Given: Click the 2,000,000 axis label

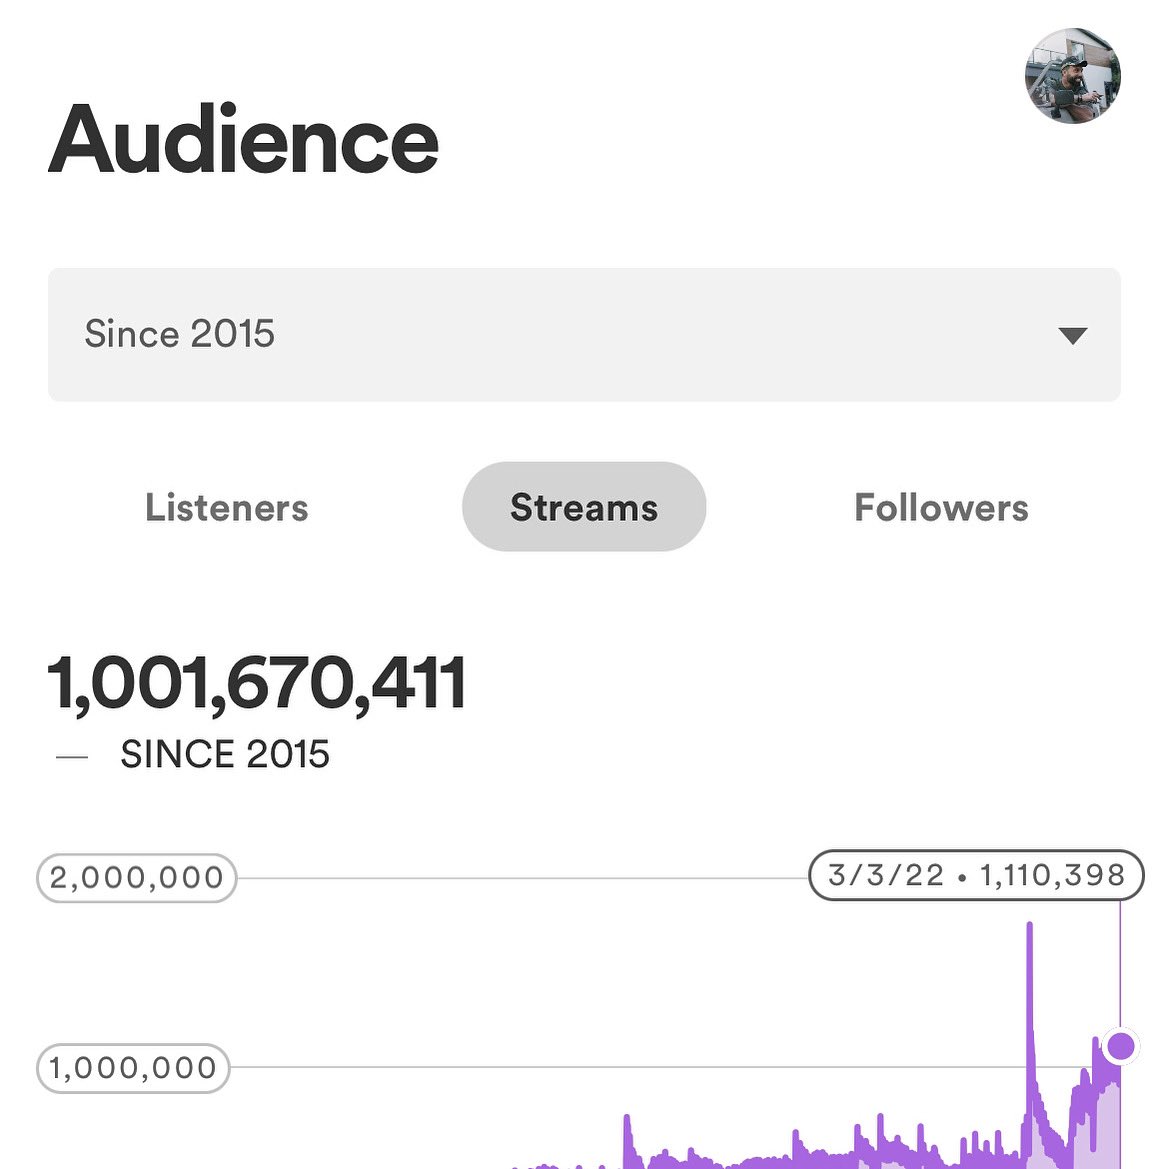Looking at the screenshot, I should click(136, 877).
